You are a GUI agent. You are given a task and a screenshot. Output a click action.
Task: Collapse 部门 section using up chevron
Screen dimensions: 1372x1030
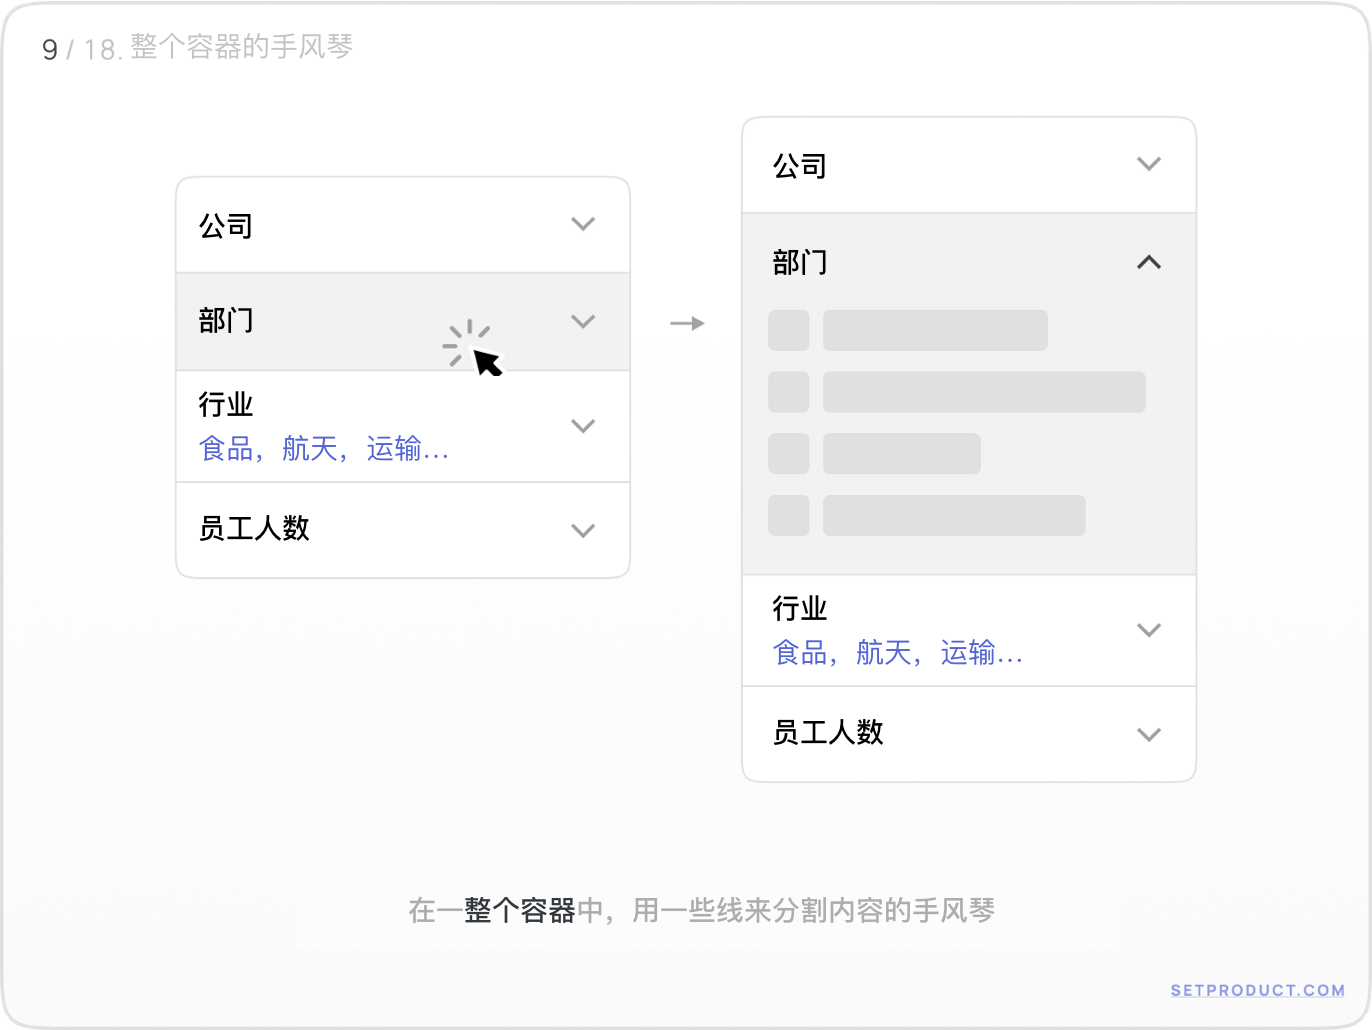[x=1149, y=263]
